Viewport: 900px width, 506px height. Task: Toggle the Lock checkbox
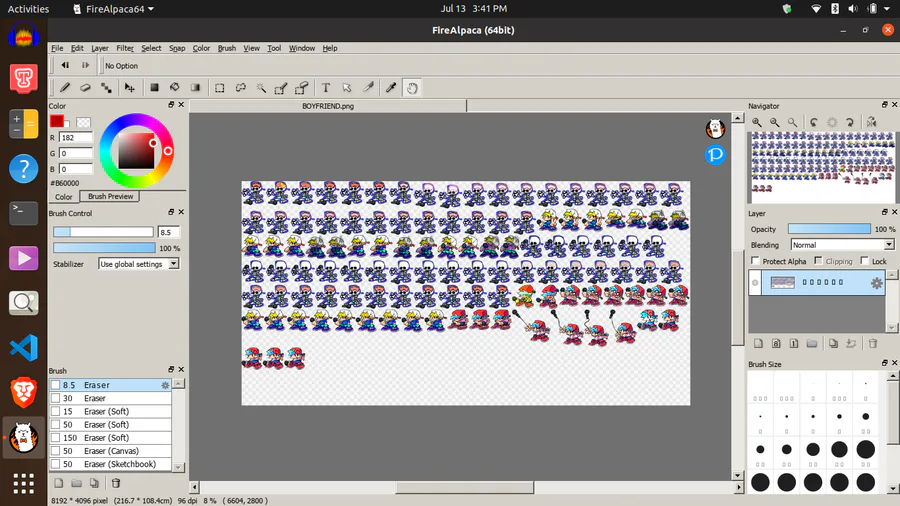point(865,261)
